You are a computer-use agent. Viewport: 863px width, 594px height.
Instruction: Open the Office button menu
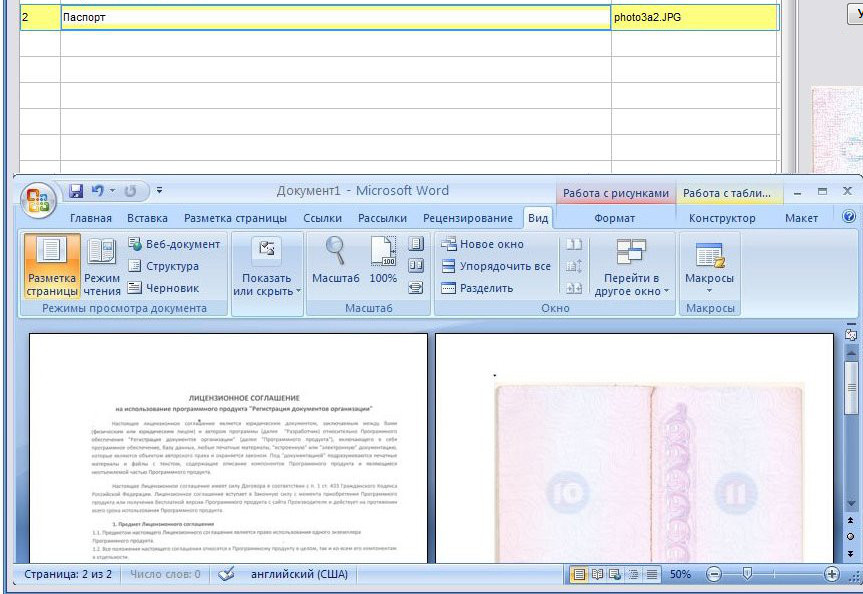[38, 199]
